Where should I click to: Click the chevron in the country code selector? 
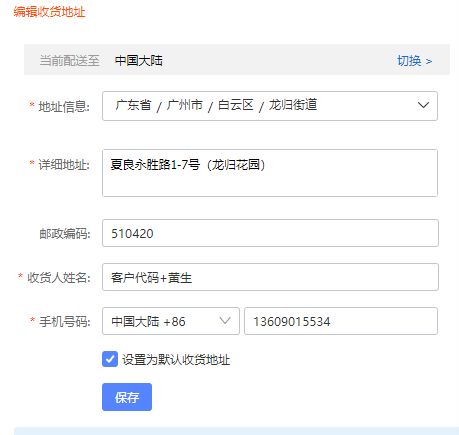tap(225, 321)
